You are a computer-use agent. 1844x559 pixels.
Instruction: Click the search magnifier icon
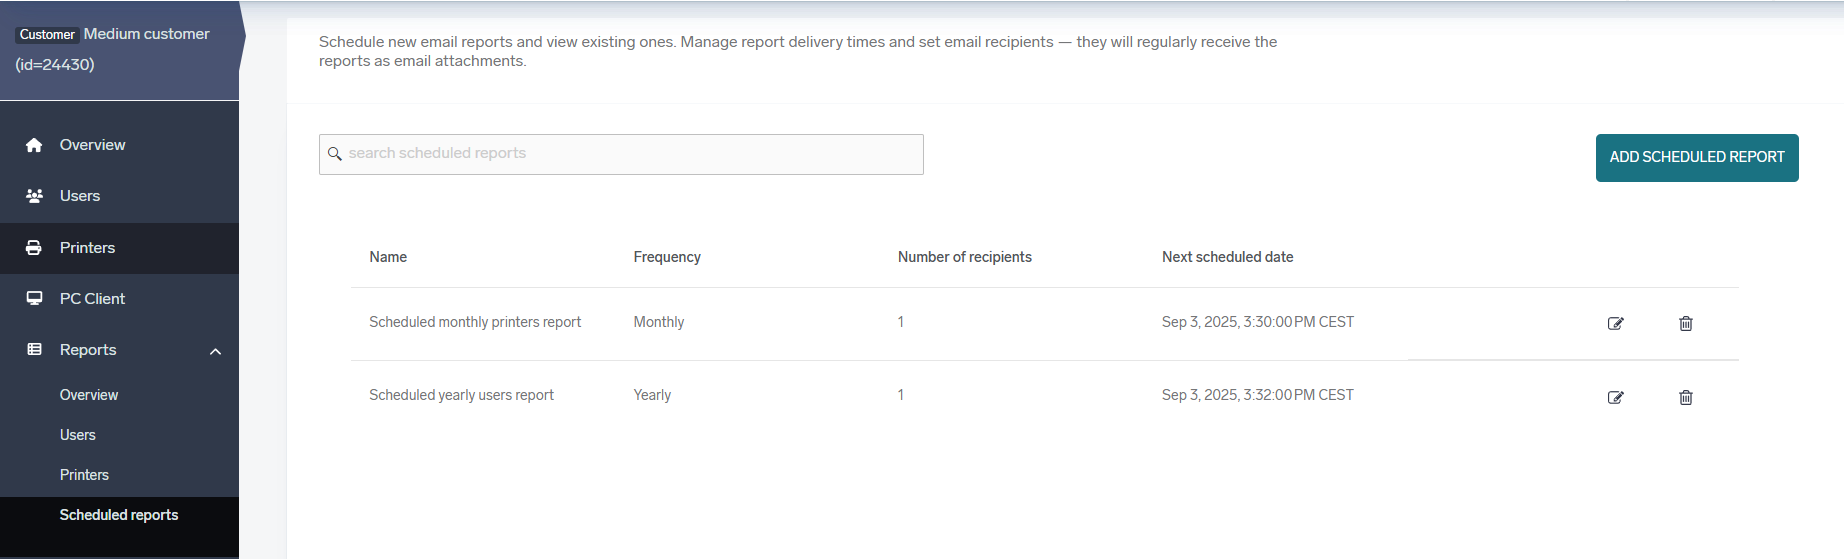point(335,154)
